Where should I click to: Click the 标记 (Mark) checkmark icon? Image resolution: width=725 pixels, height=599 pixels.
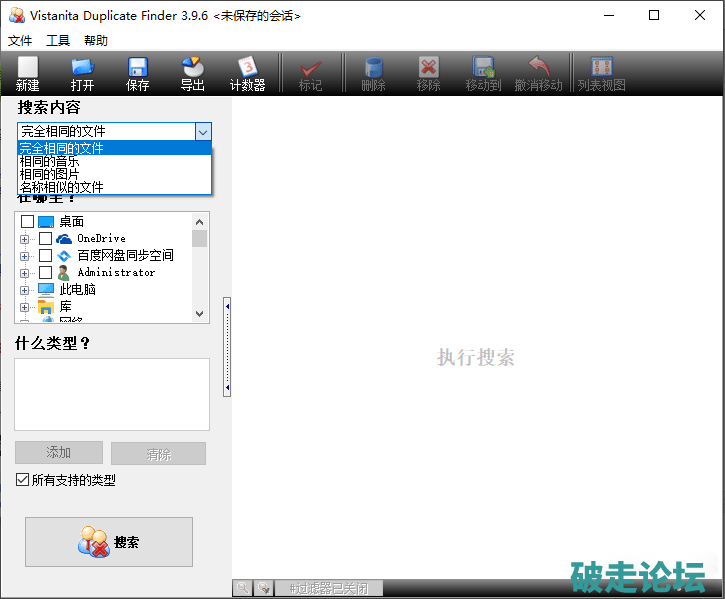point(310,69)
